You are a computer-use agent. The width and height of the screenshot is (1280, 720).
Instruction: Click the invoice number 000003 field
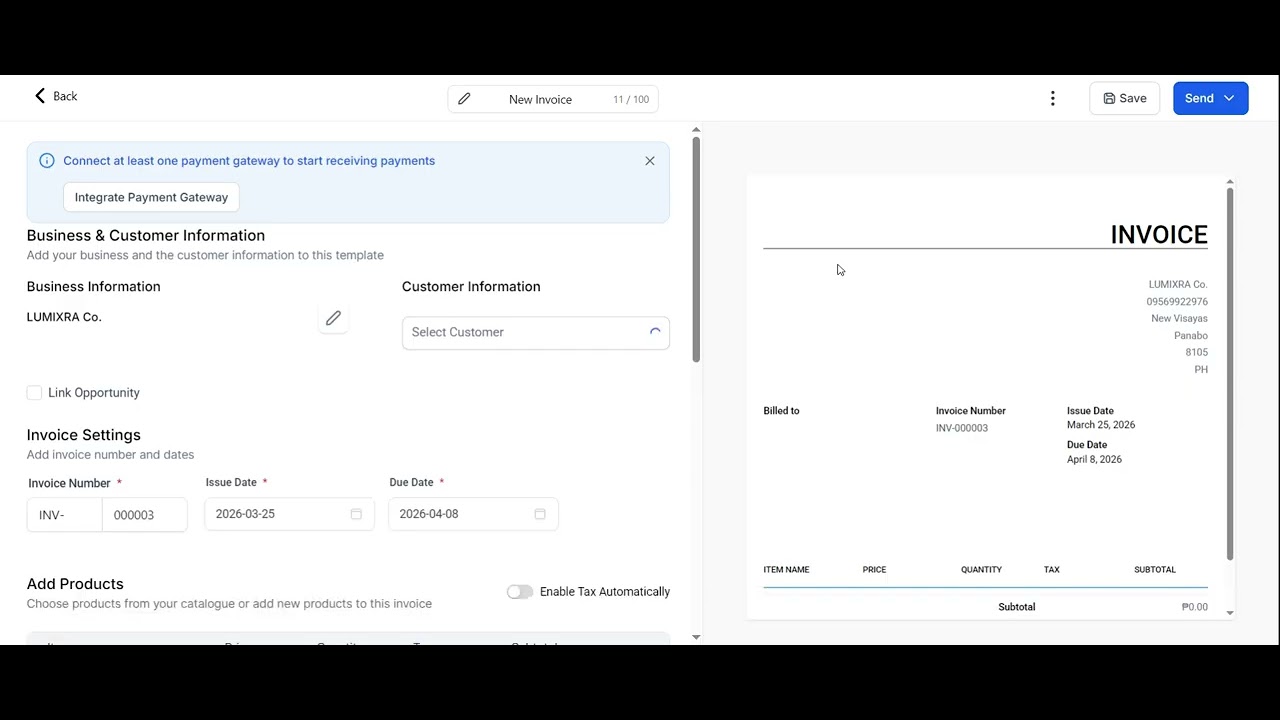tap(144, 515)
